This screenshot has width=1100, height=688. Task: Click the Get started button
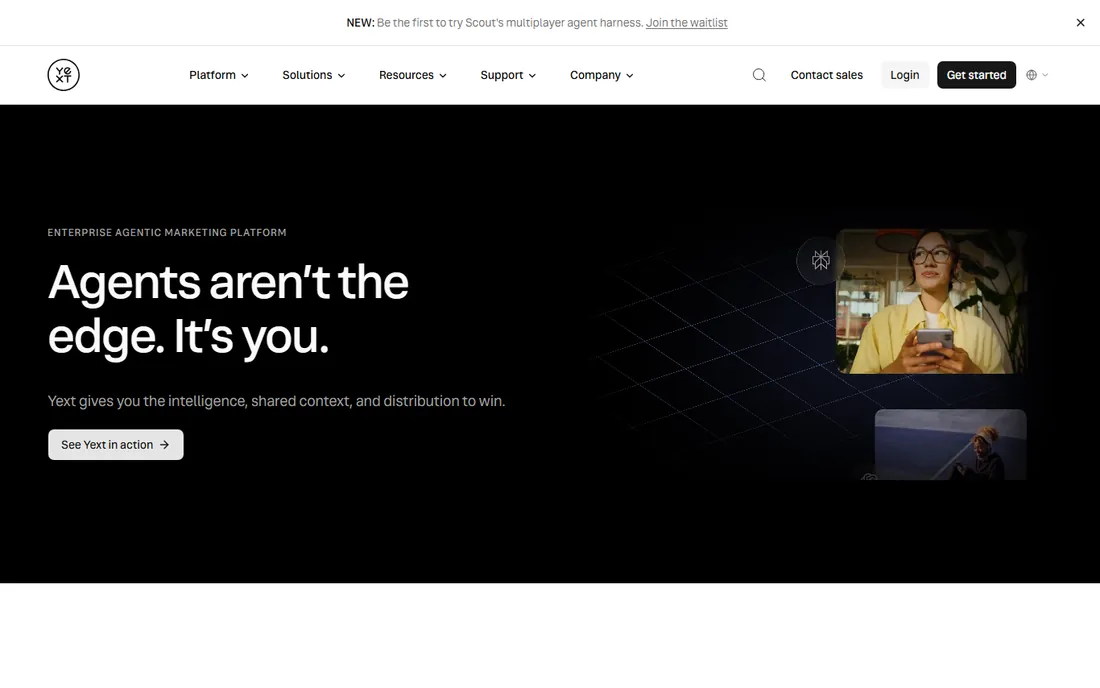click(x=976, y=75)
